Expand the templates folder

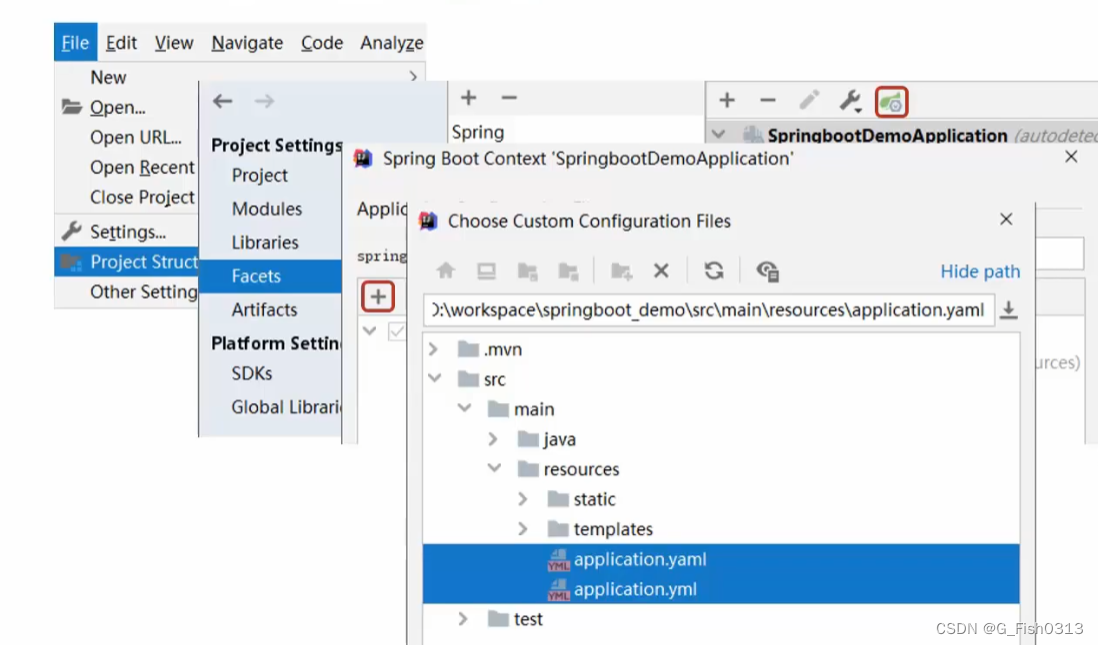[x=522, y=529]
